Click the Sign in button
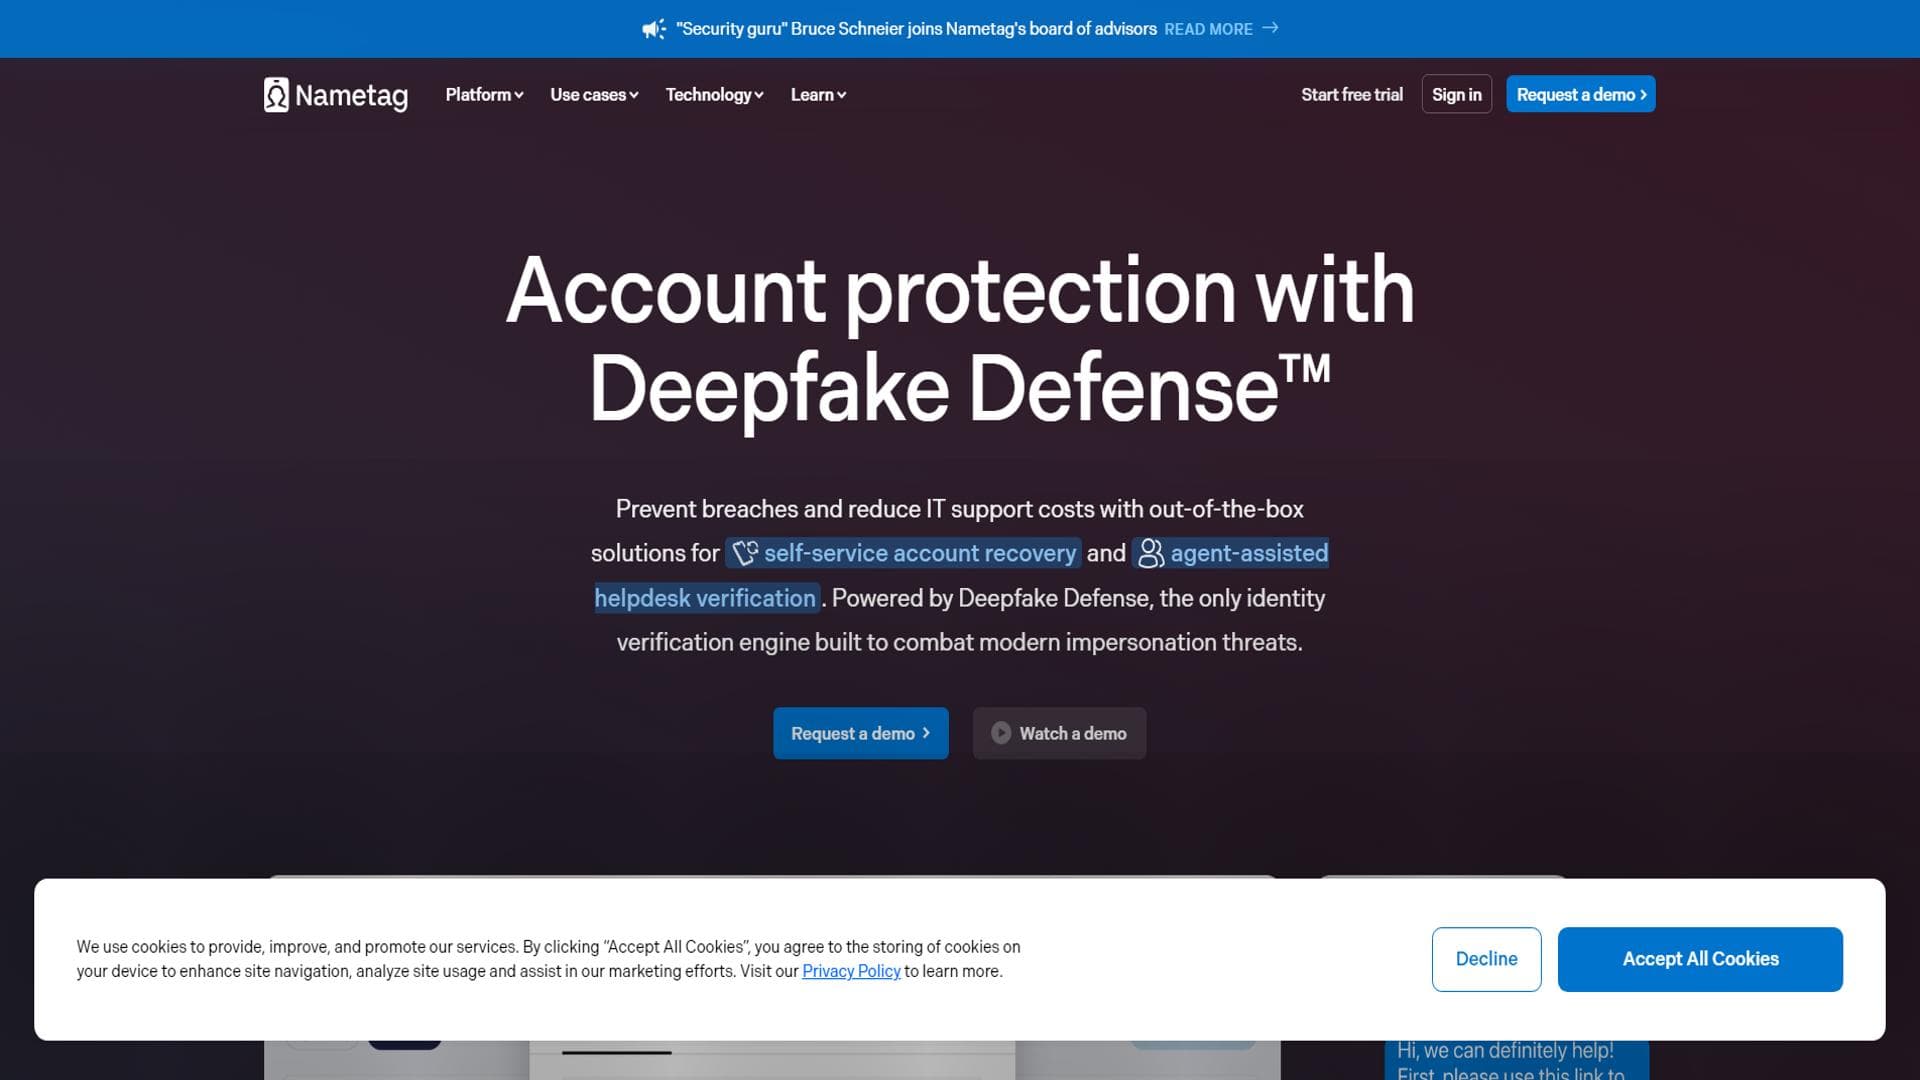Image resolution: width=1920 pixels, height=1080 pixels. pos(1457,94)
